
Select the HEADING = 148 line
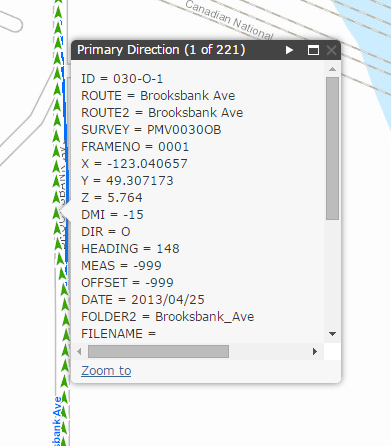tap(130, 249)
